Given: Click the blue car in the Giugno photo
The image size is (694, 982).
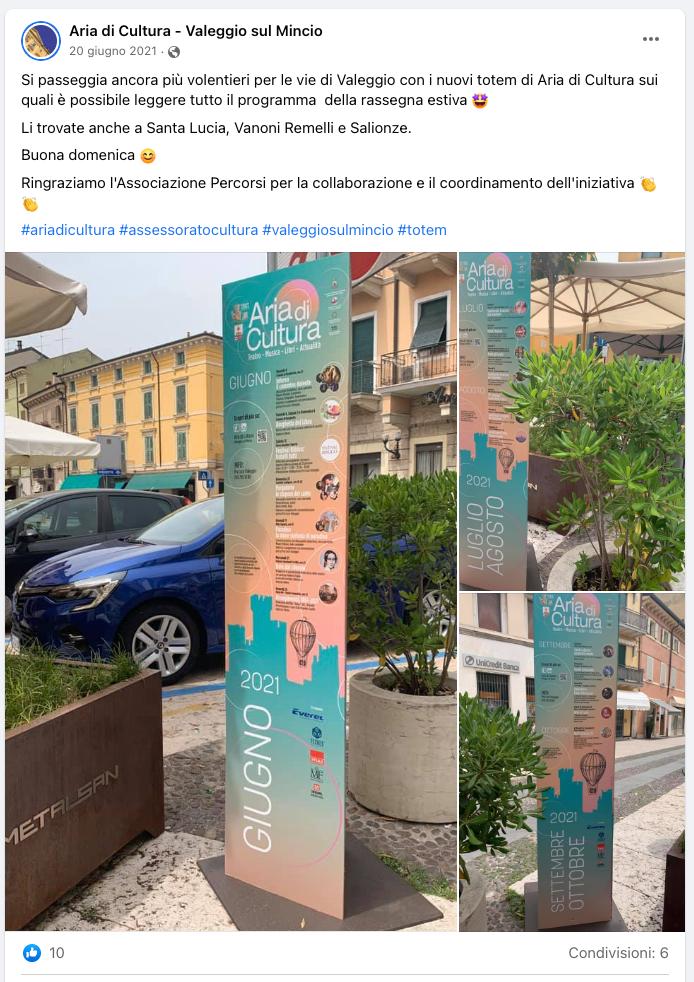Looking at the screenshot, I should (x=119, y=592).
